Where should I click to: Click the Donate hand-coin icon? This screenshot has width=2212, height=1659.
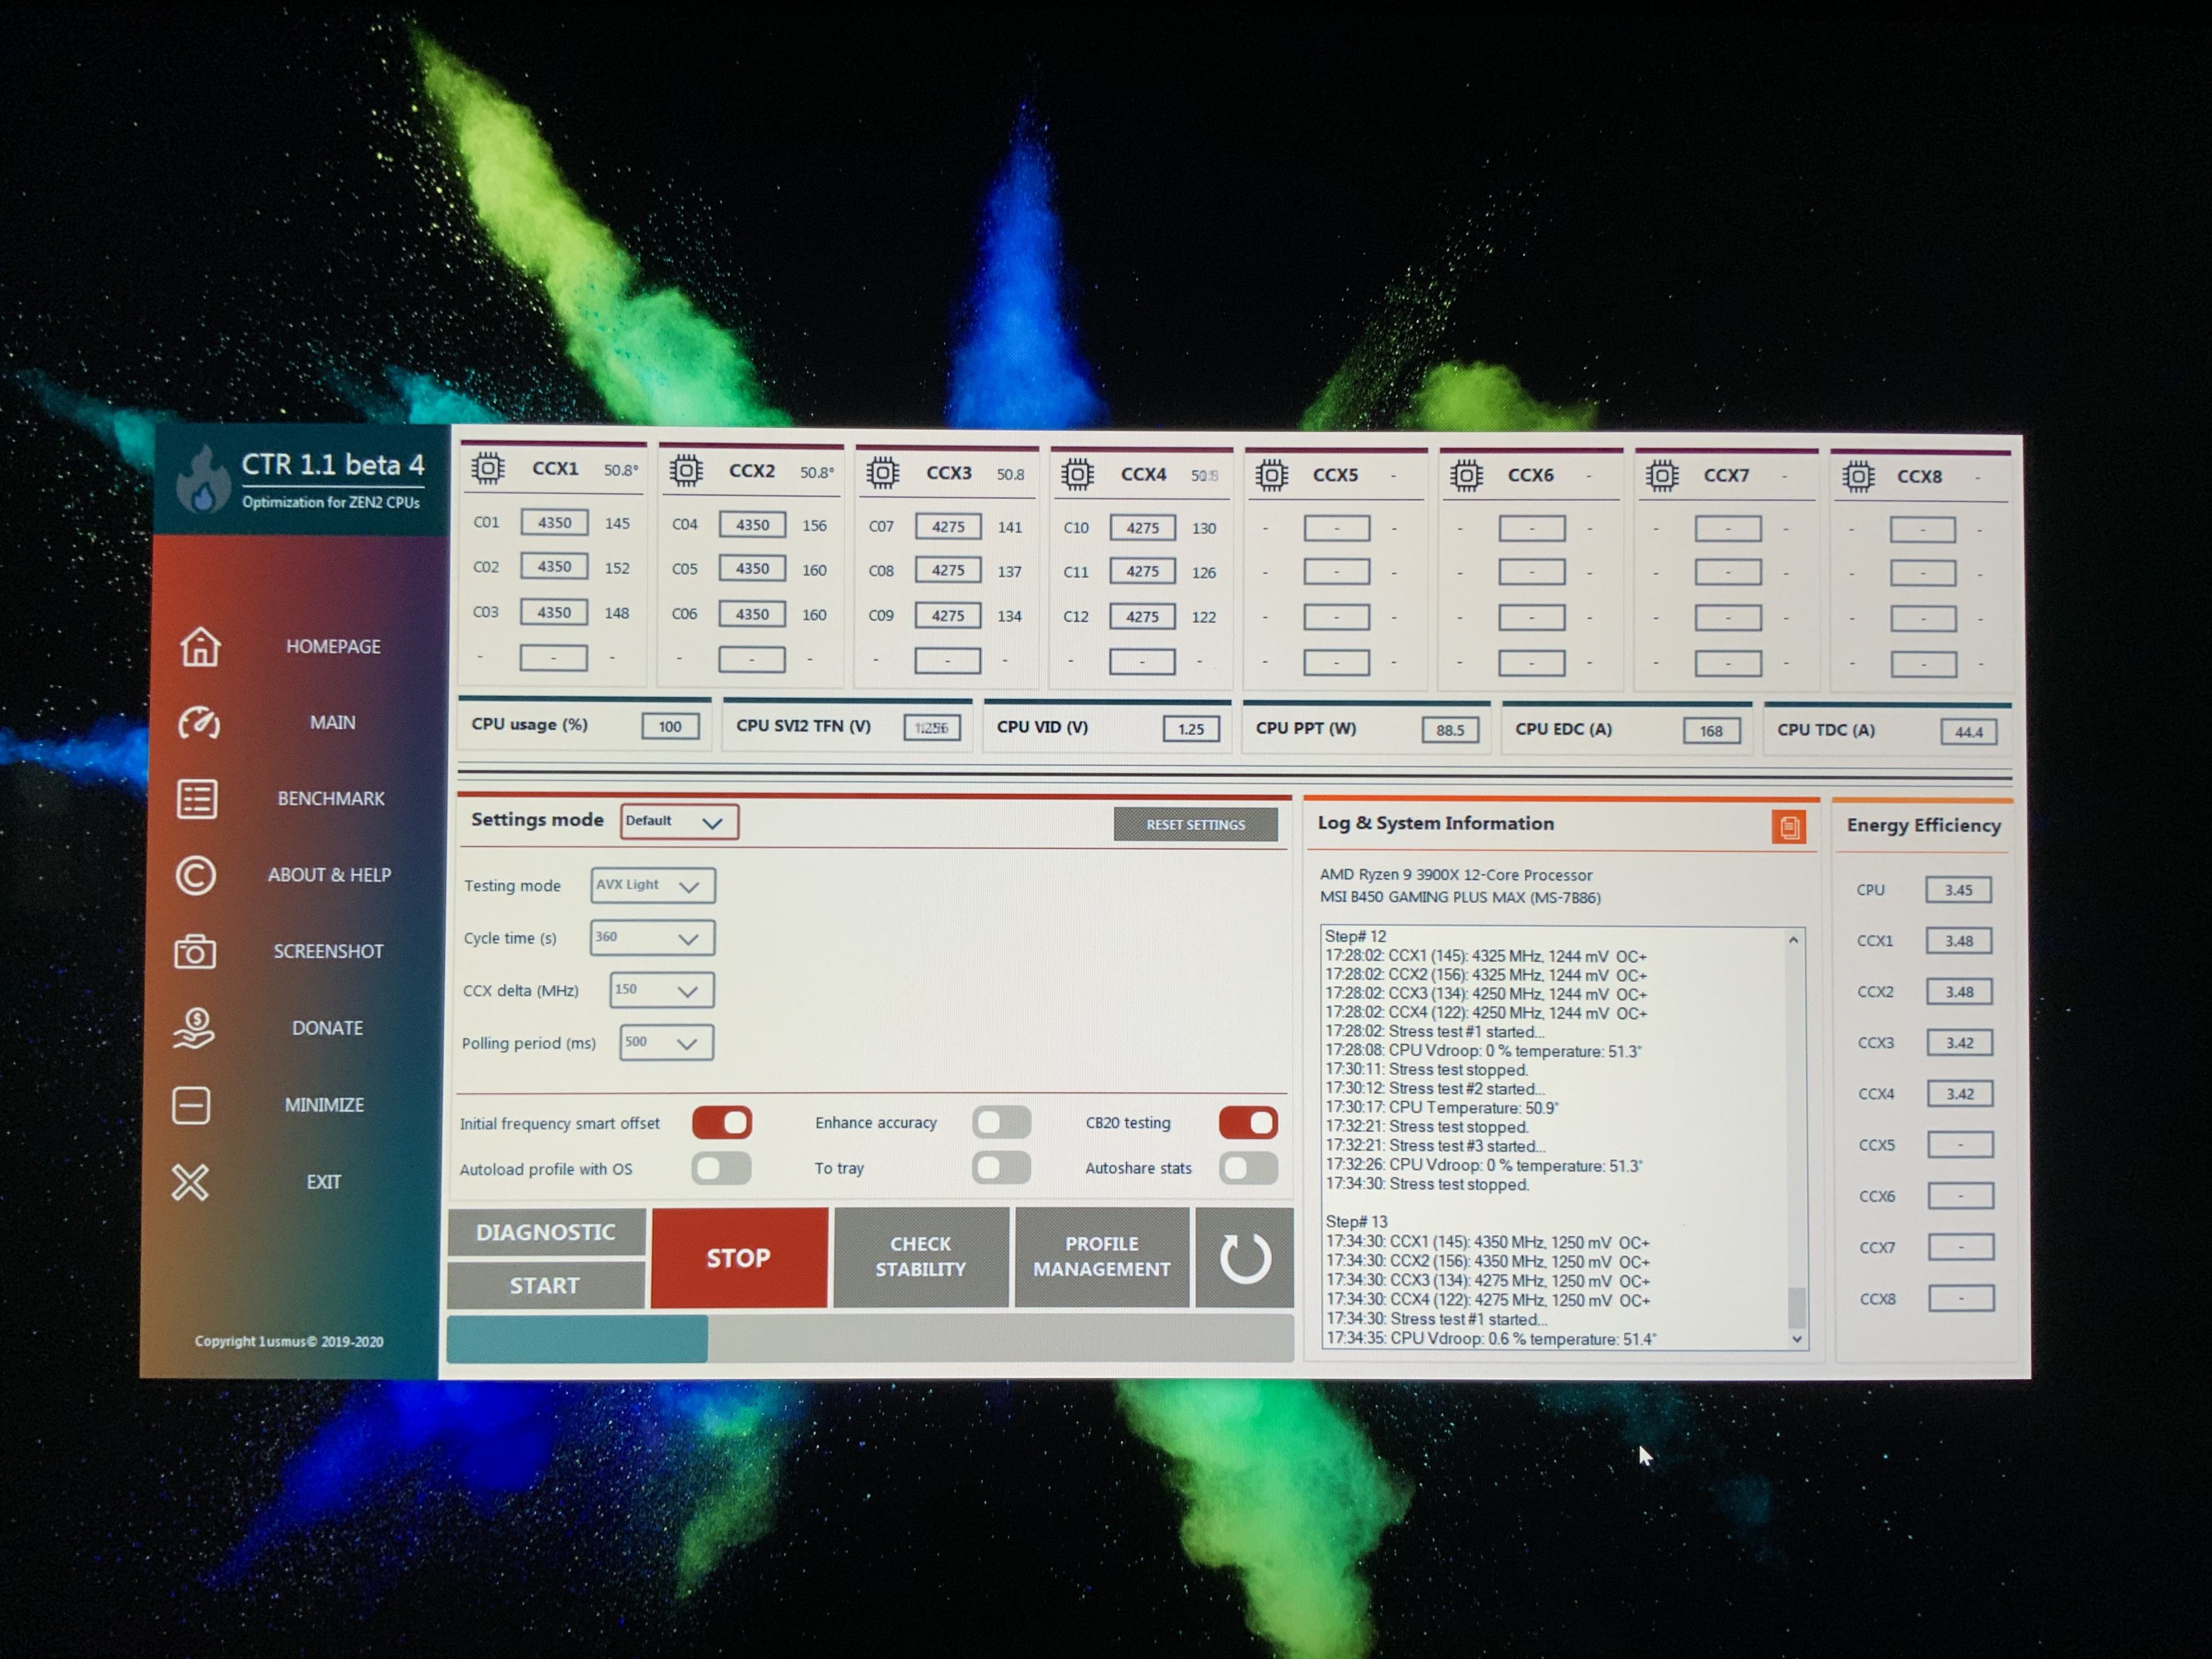pos(194,1028)
